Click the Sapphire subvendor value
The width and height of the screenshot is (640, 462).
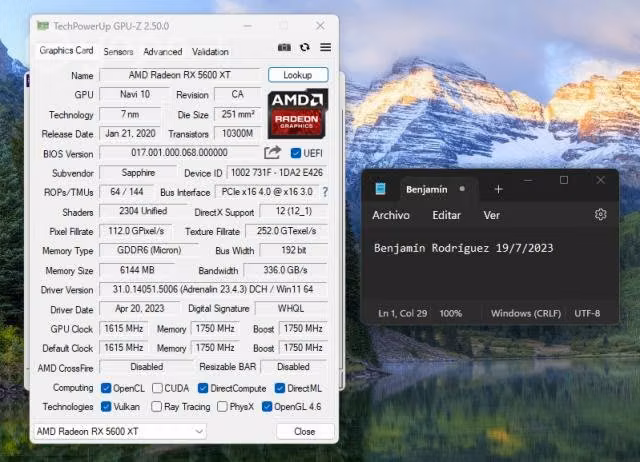point(138,173)
